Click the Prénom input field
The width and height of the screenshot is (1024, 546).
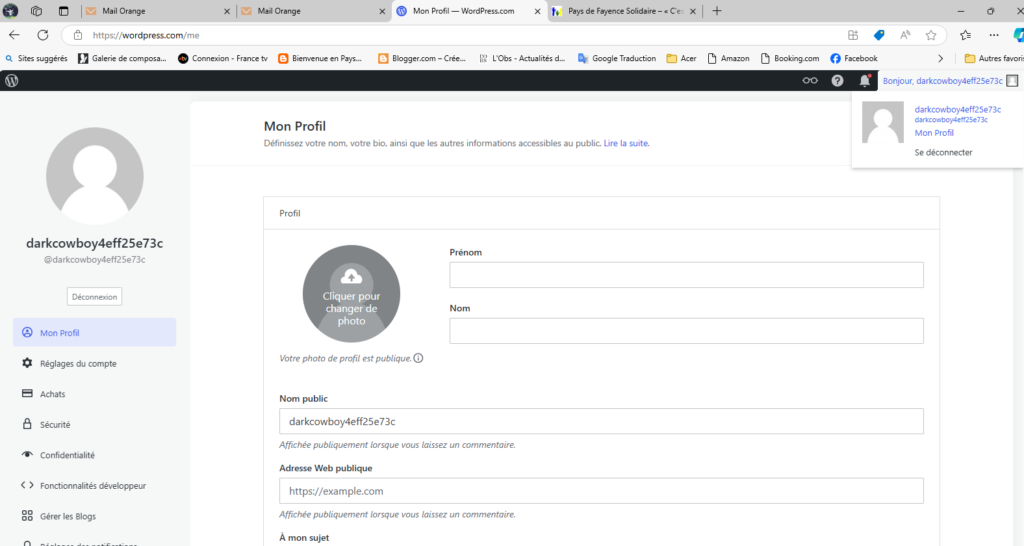point(686,275)
